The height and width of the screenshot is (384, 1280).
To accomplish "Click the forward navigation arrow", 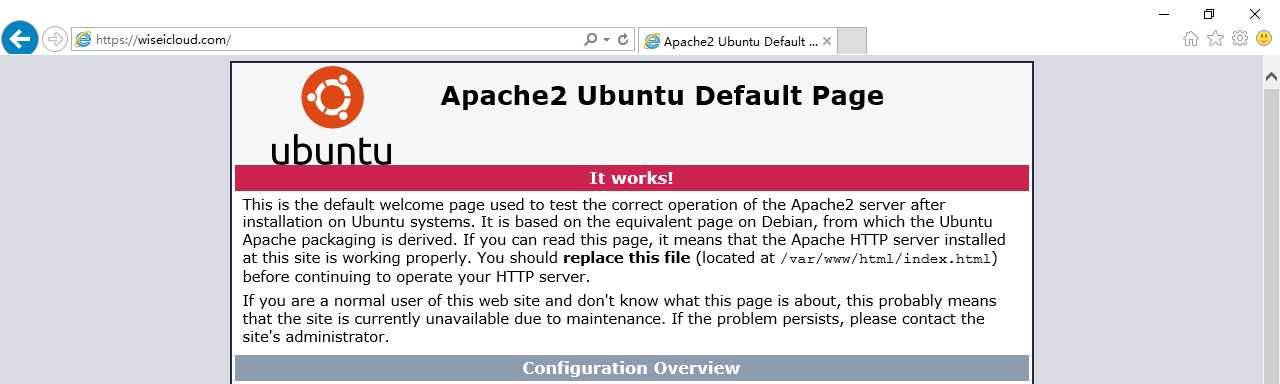I will coord(54,40).
